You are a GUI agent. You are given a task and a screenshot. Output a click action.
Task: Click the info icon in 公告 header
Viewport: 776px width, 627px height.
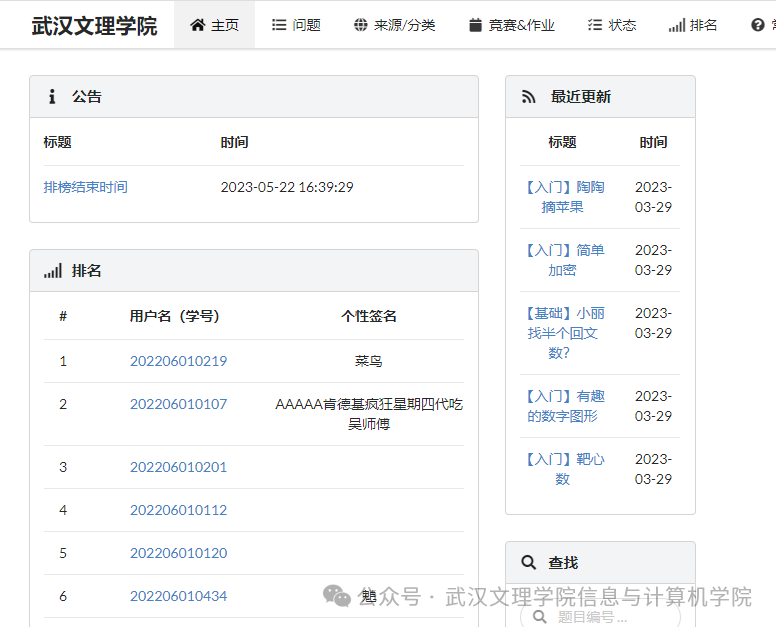point(52,97)
